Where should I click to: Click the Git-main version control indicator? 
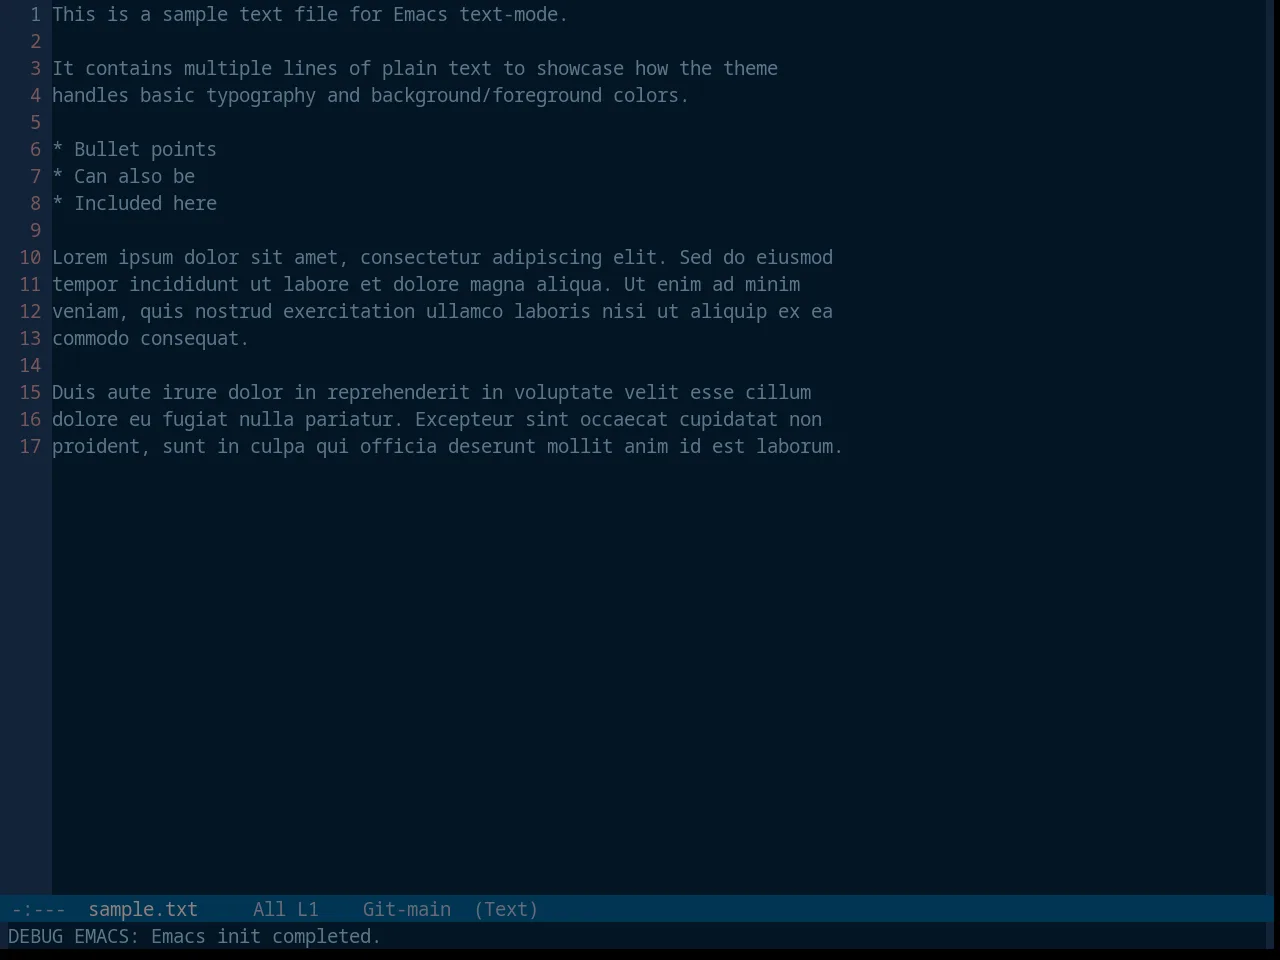(407, 909)
